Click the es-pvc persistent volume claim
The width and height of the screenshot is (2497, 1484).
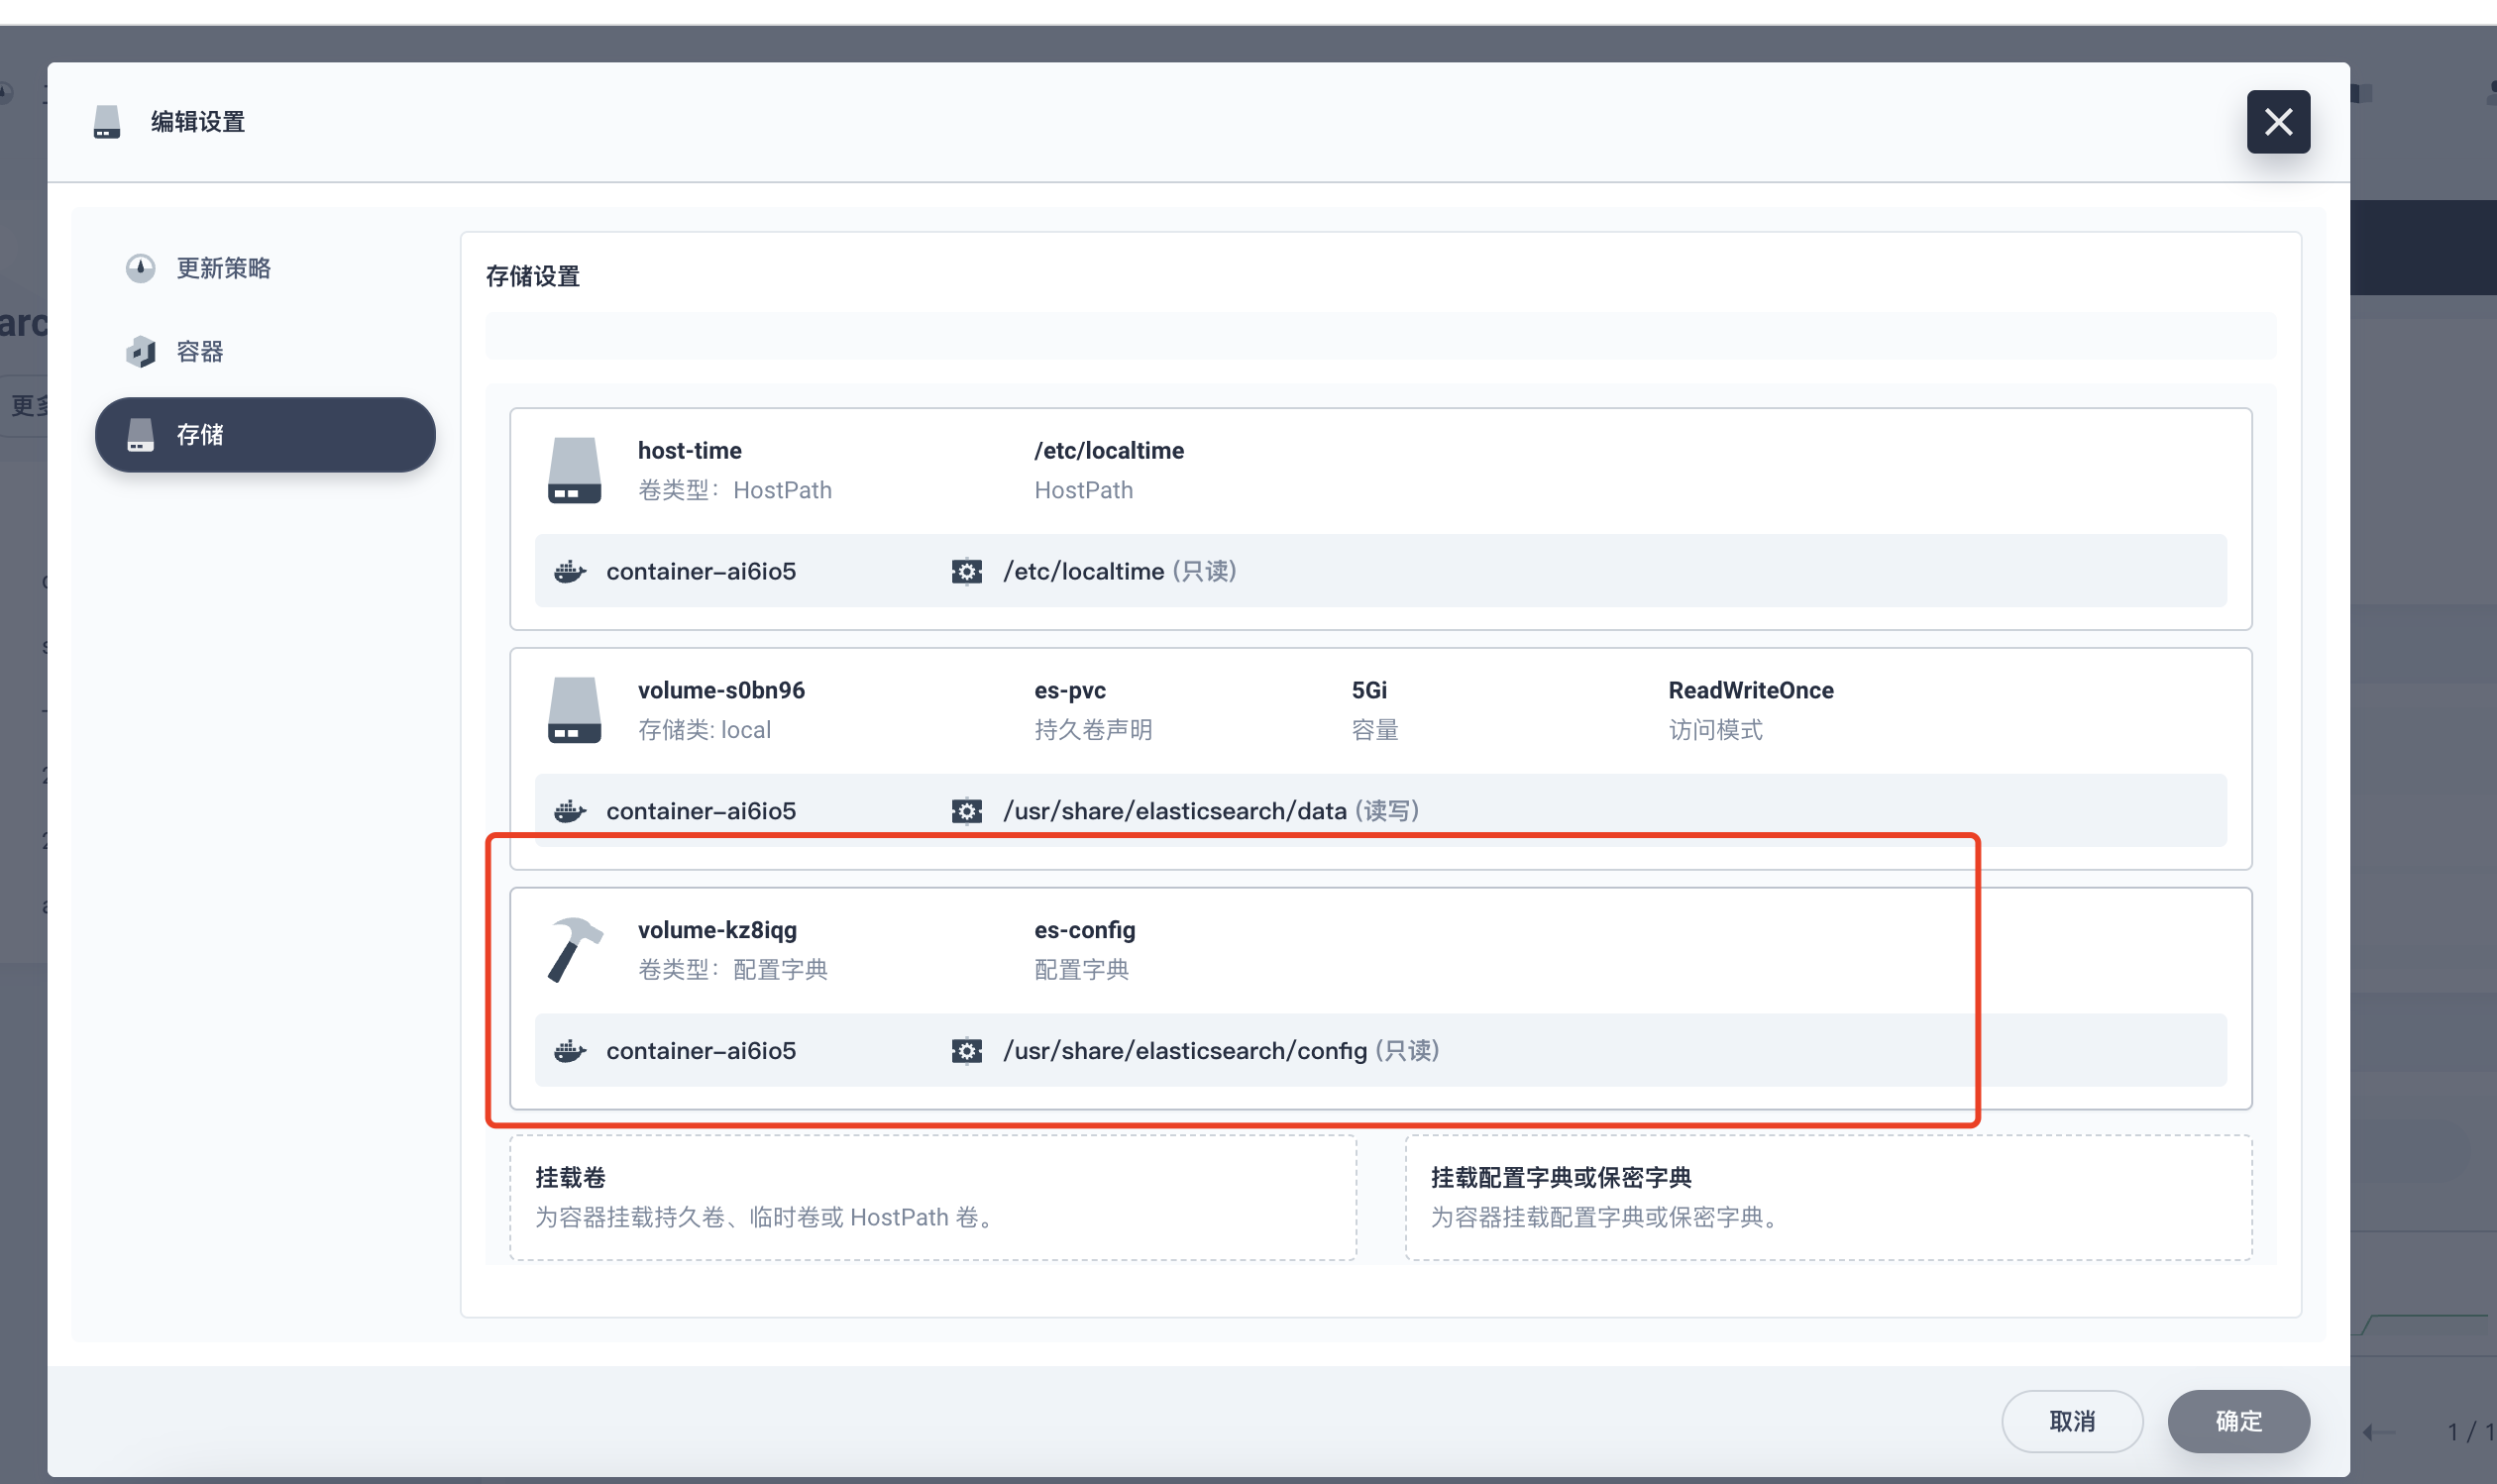(1070, 691)
